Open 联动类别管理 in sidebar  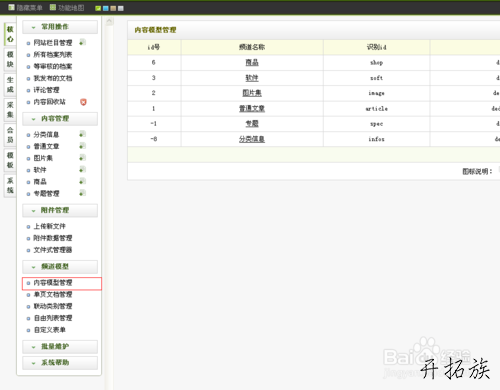pos(53,306)
